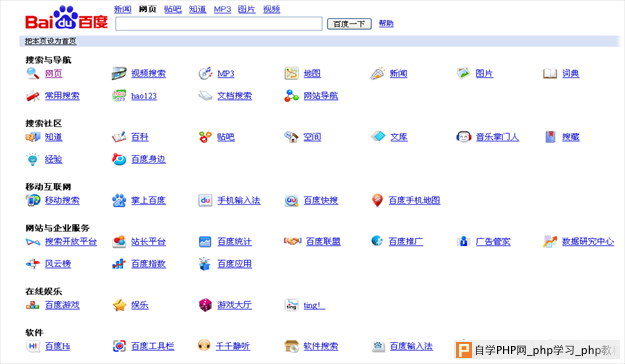Click the 网站导航 colored balls icon
Viewport: 625px width, 364px height.
pyautogui.click(x=291, y=96)
